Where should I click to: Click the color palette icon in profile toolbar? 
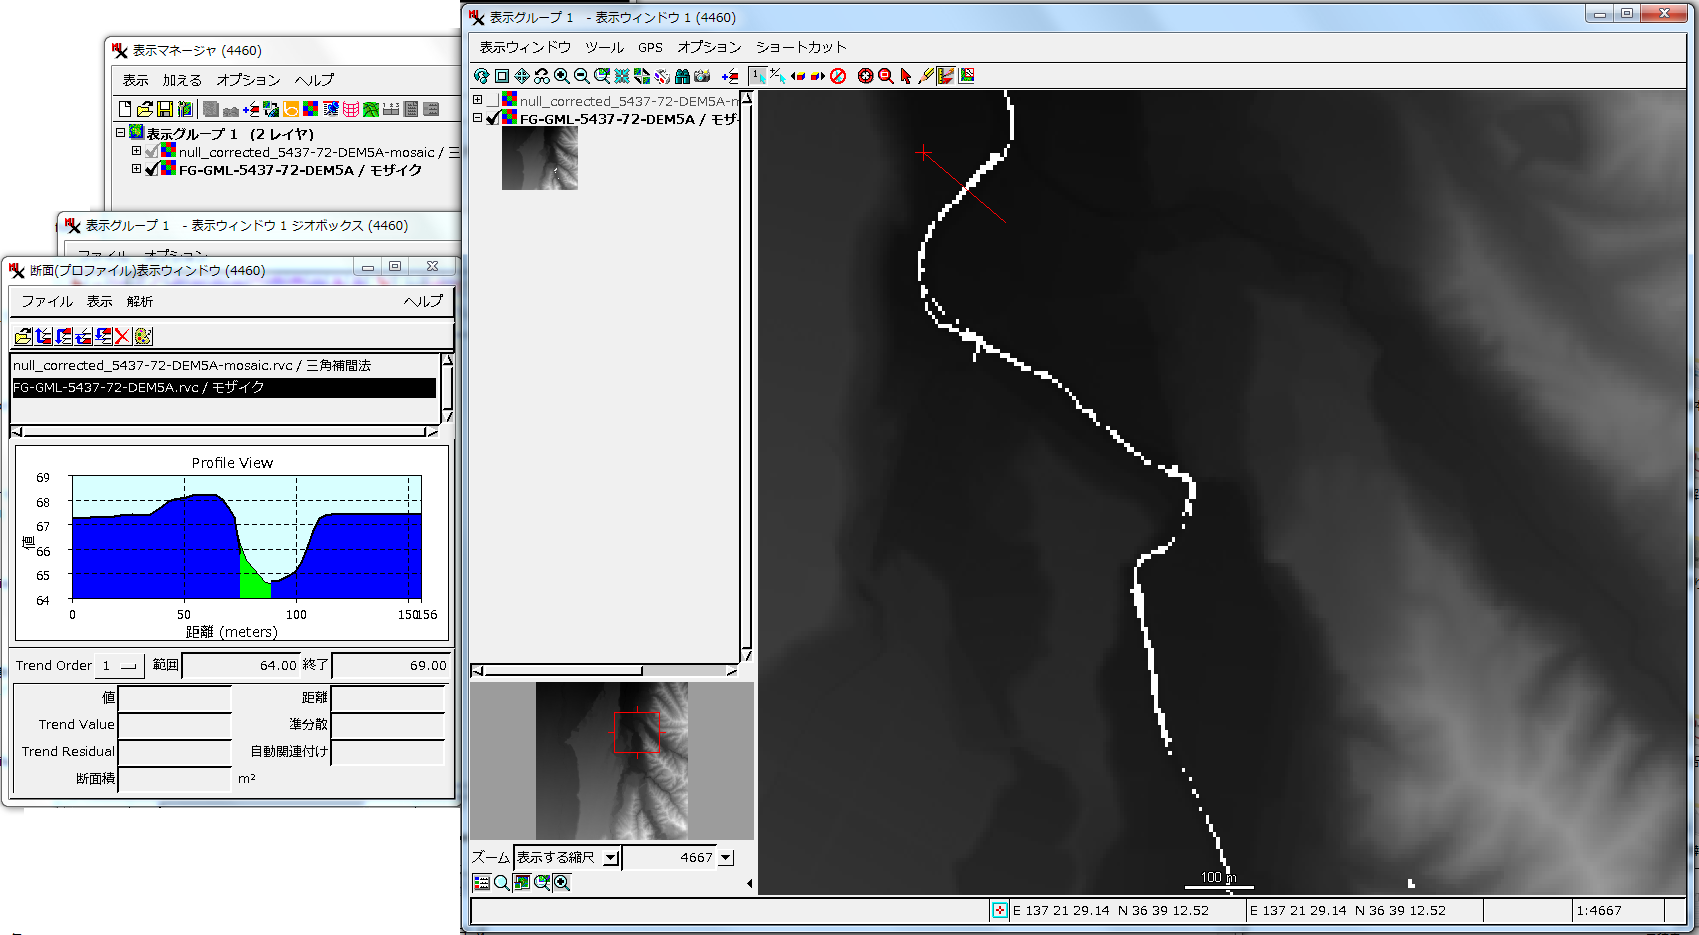(143, 337)
